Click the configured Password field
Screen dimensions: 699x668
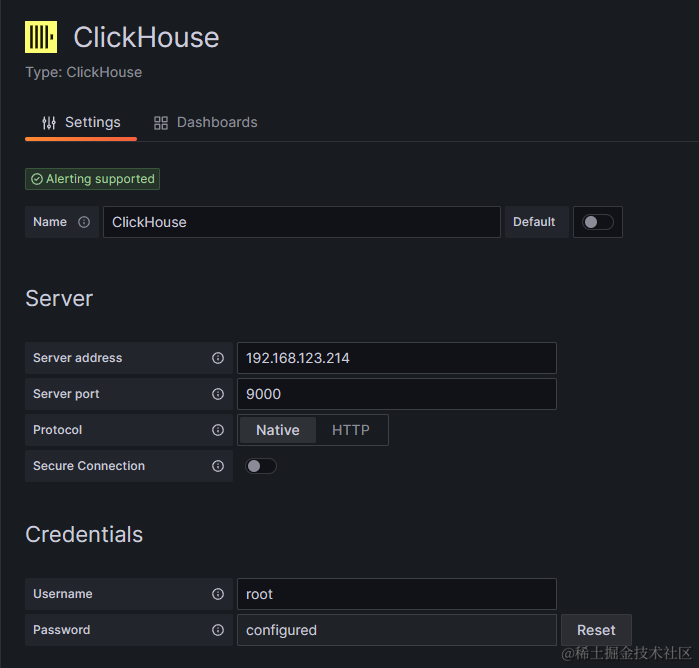pyautogui.click(x=397, y=630)
